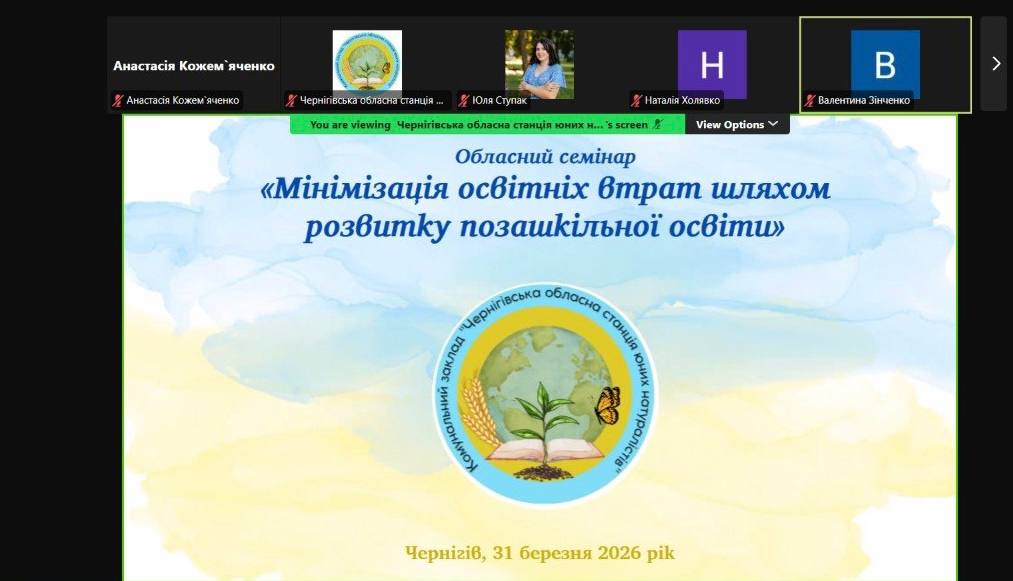The width and height of the screenshot is (1013, 581).
Task: Select the purple Н avatar tile
Action: pyautogui.click(x=712, y=64)
